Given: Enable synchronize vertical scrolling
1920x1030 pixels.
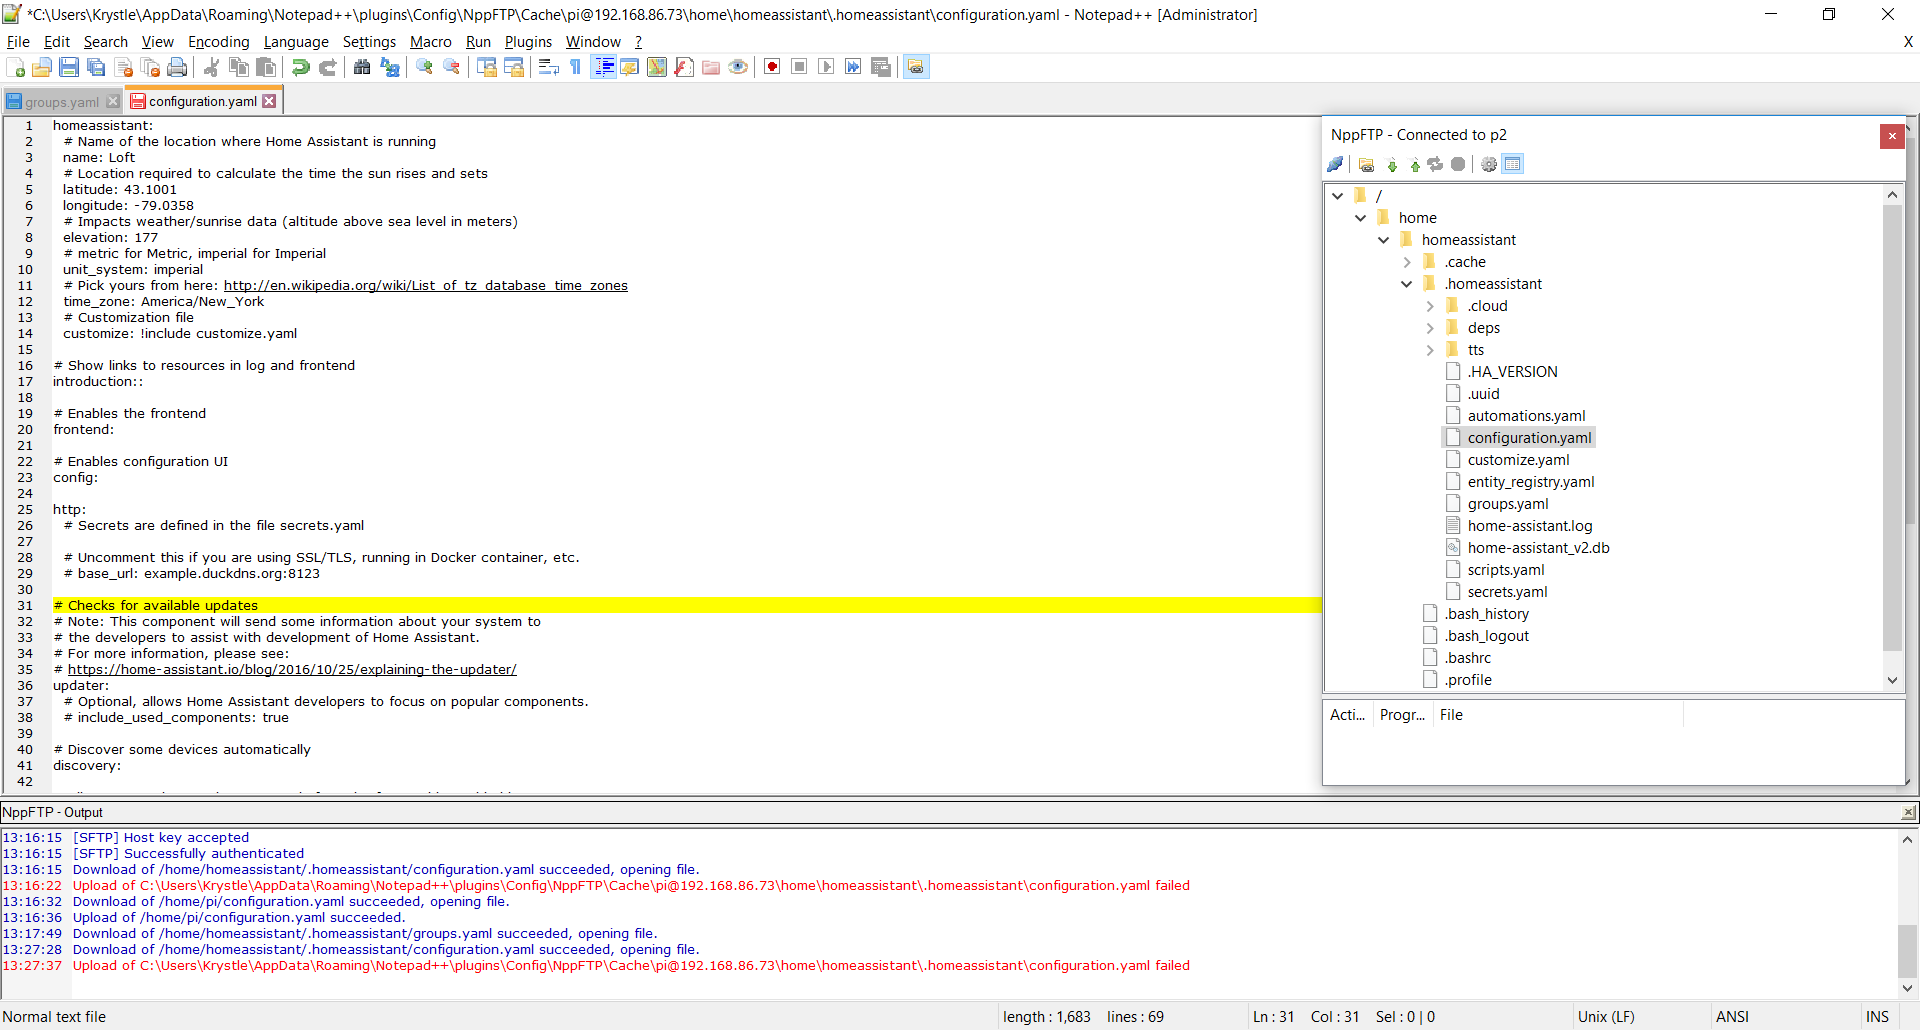Looking at the screenshot, I should tap(485, 66).
